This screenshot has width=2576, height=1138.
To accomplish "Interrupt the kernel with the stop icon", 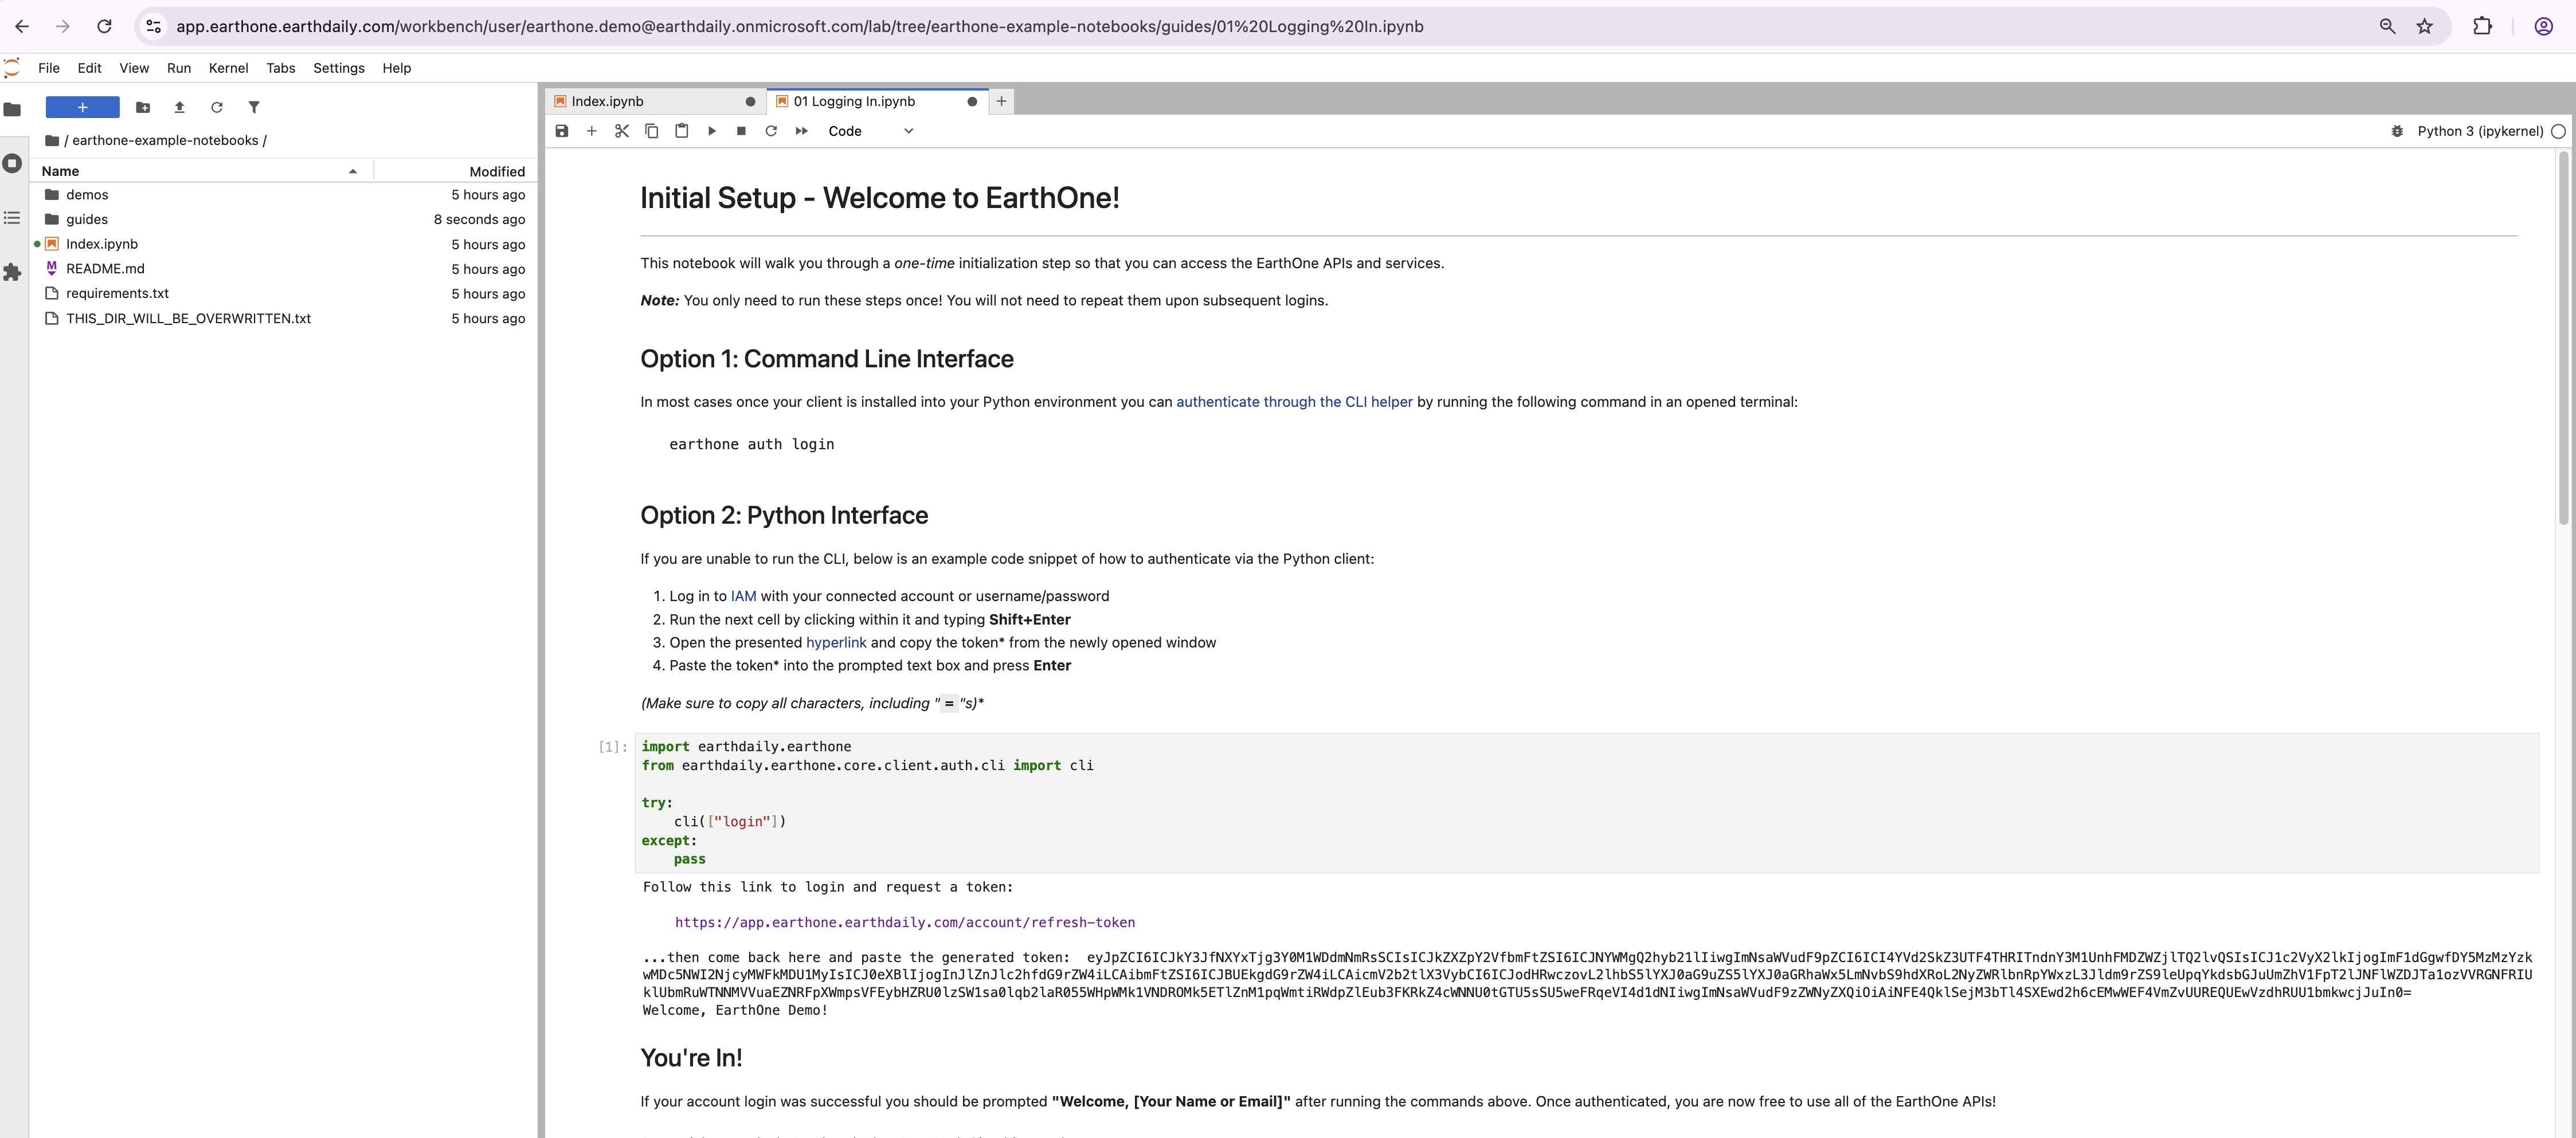I will click(x=741, y=131).
